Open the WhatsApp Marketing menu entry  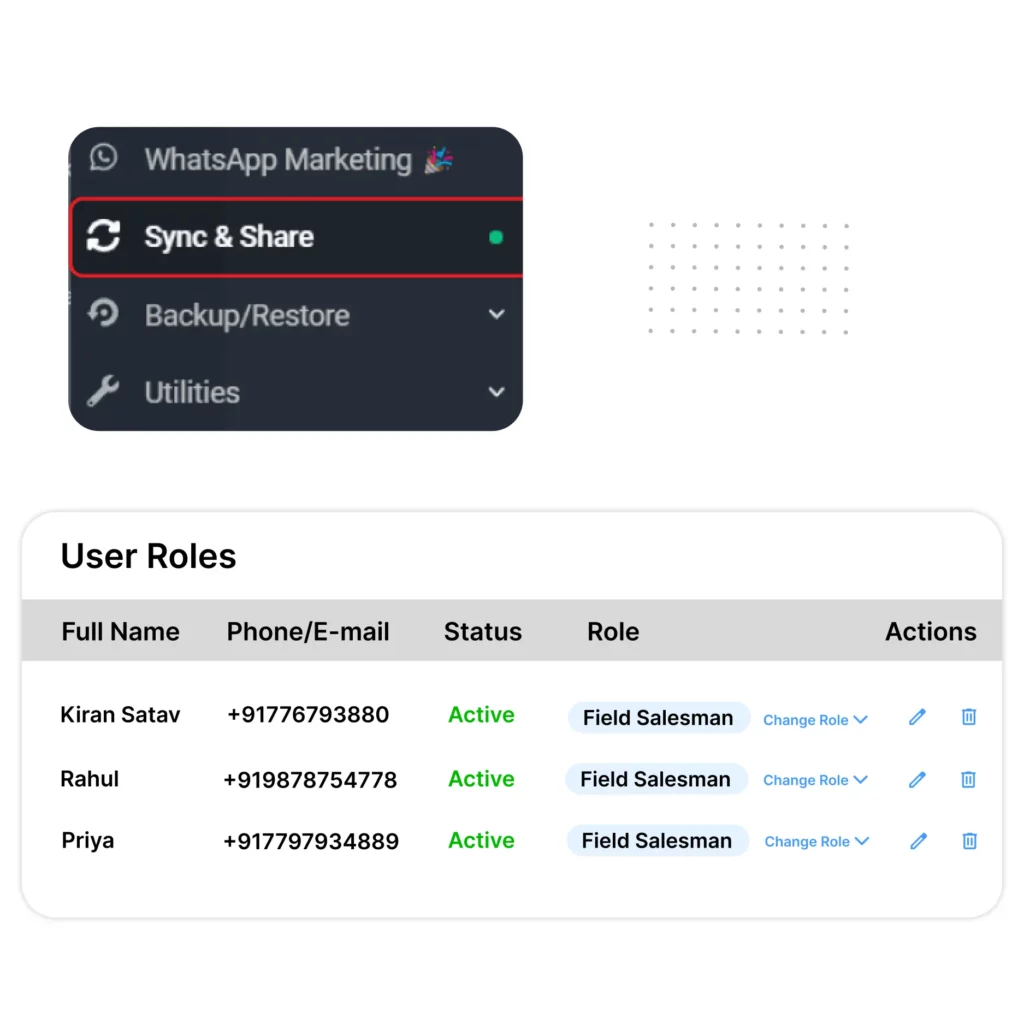point(277,159)
